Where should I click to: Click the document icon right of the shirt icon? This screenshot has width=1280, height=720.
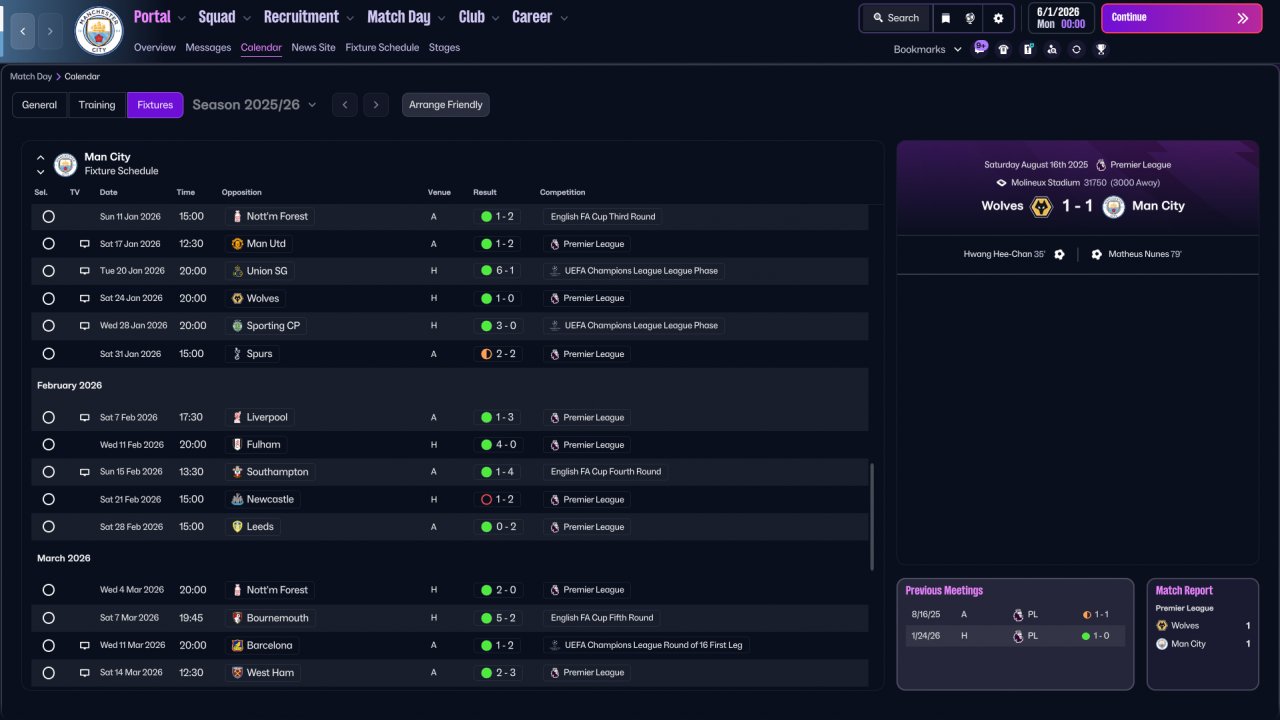coord(1028,49)
